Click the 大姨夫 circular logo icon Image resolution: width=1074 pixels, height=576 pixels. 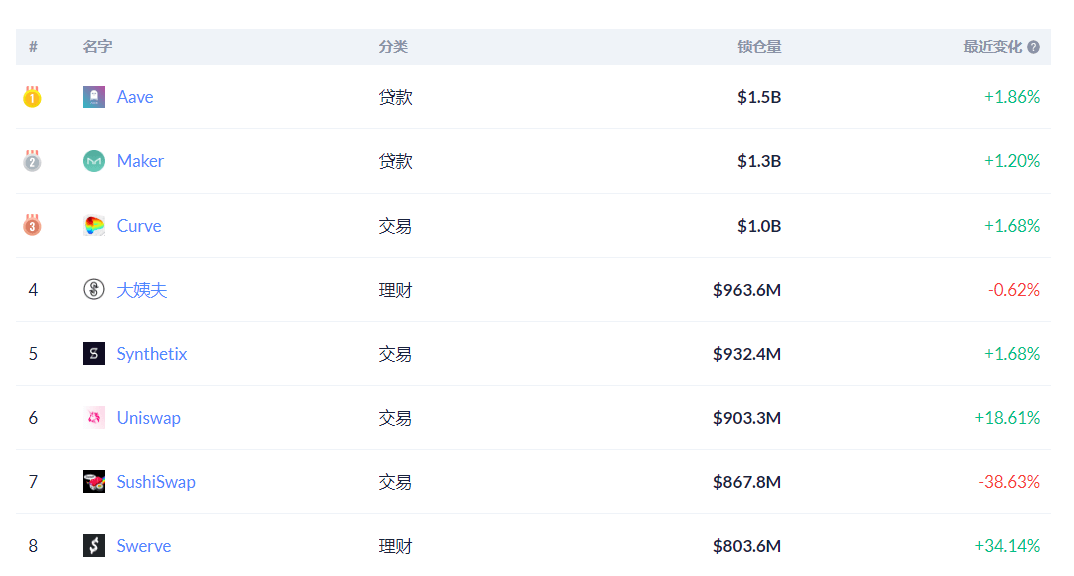tap(93, 290)
